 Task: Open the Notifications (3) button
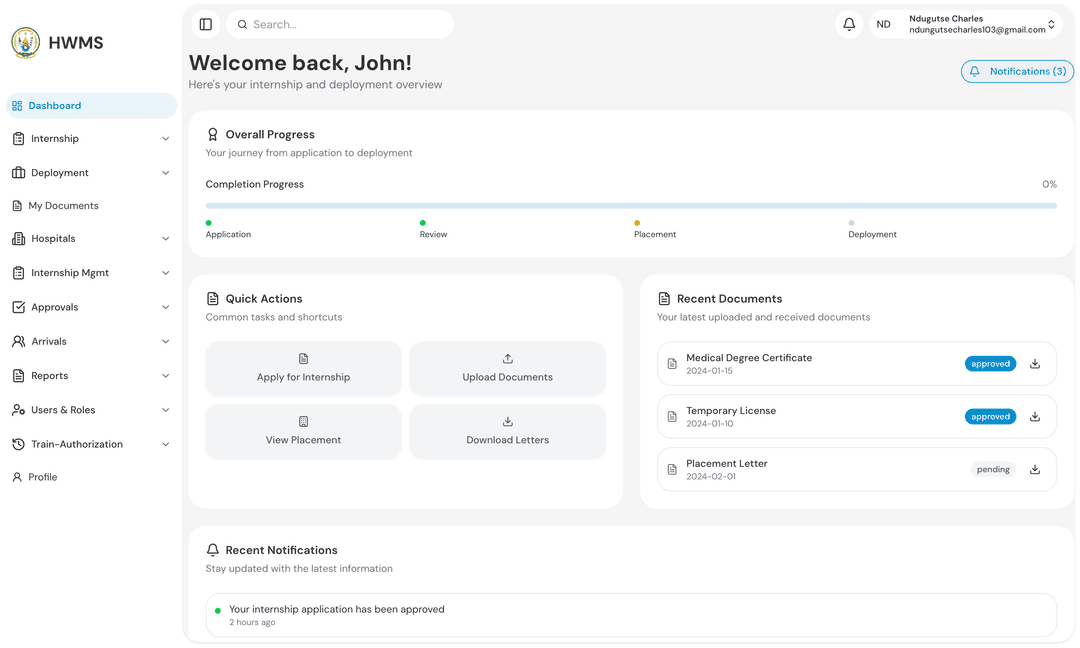1017,72
